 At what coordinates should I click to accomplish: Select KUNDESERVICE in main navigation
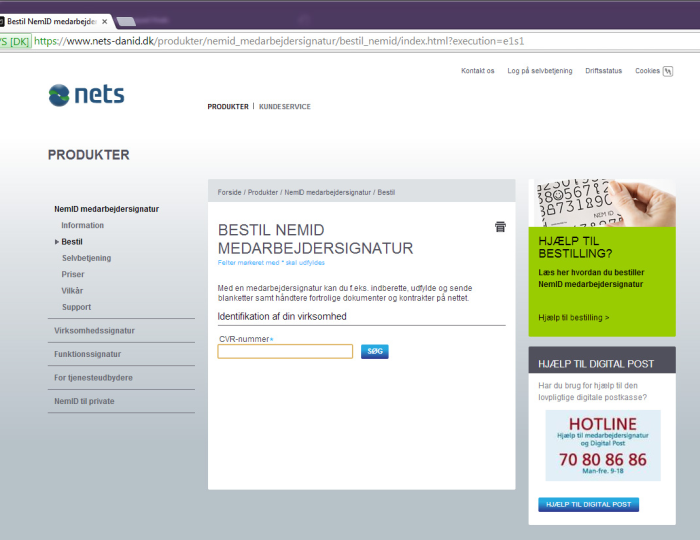[285, 107]
